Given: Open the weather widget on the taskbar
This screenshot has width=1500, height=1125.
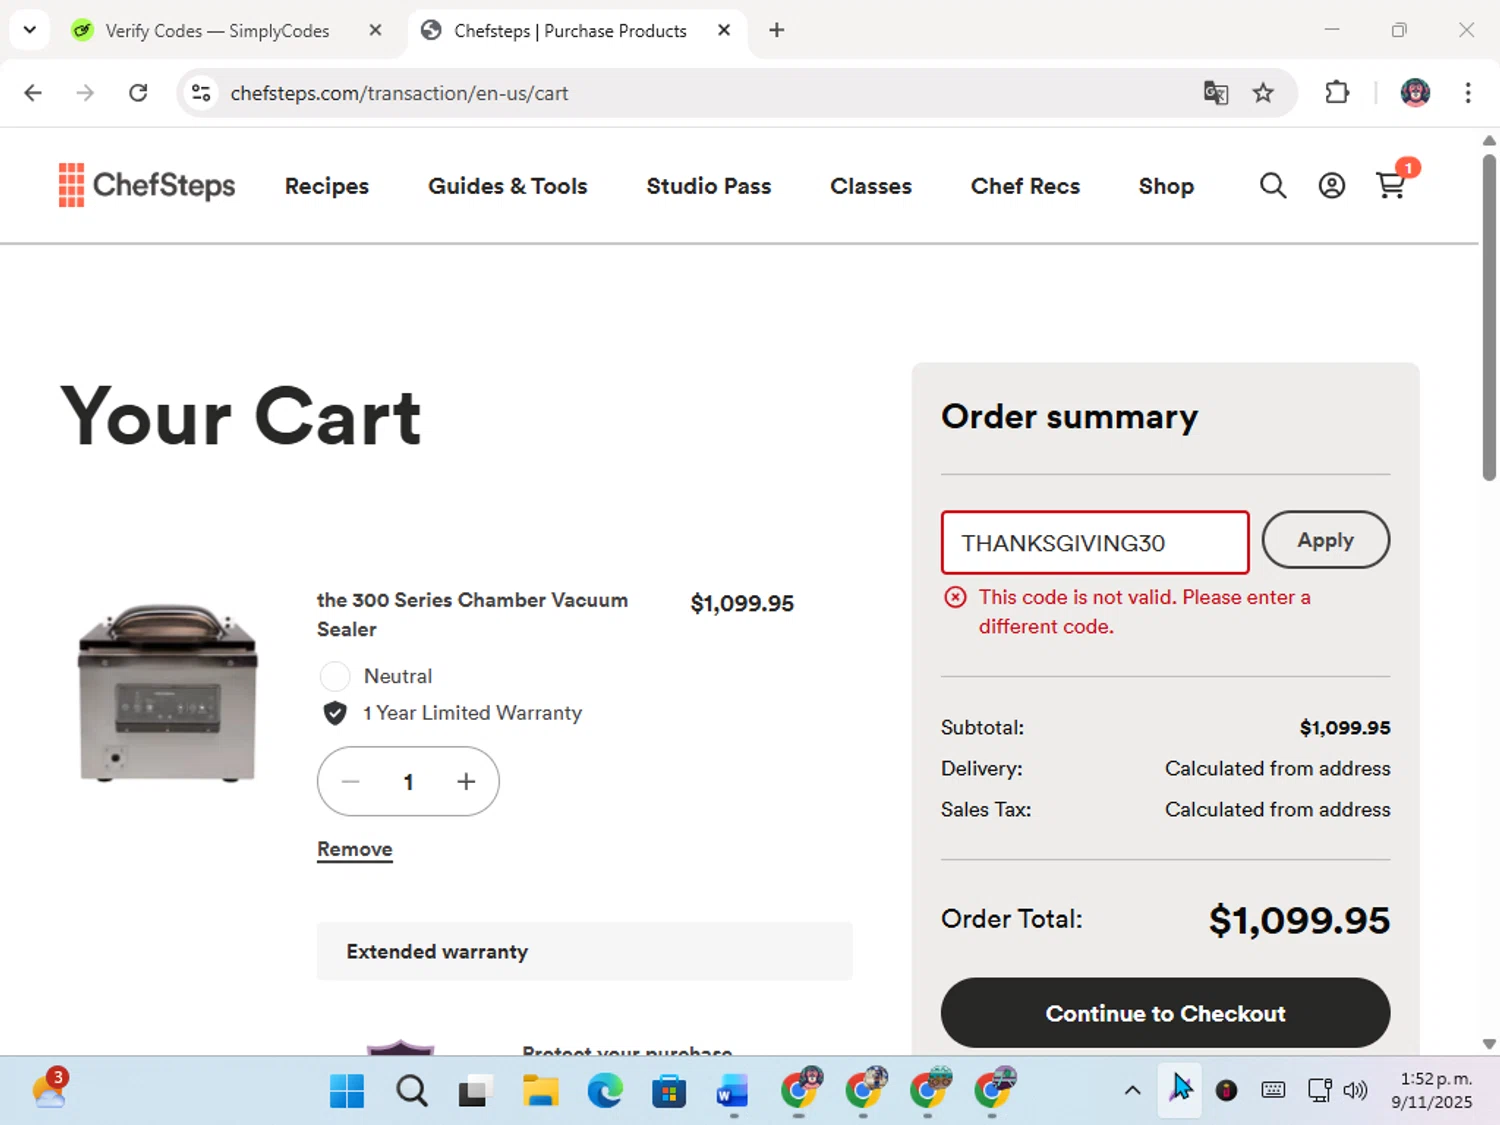Looking at the screenshot, I should pyautogui.click(x=49, y=1090).
